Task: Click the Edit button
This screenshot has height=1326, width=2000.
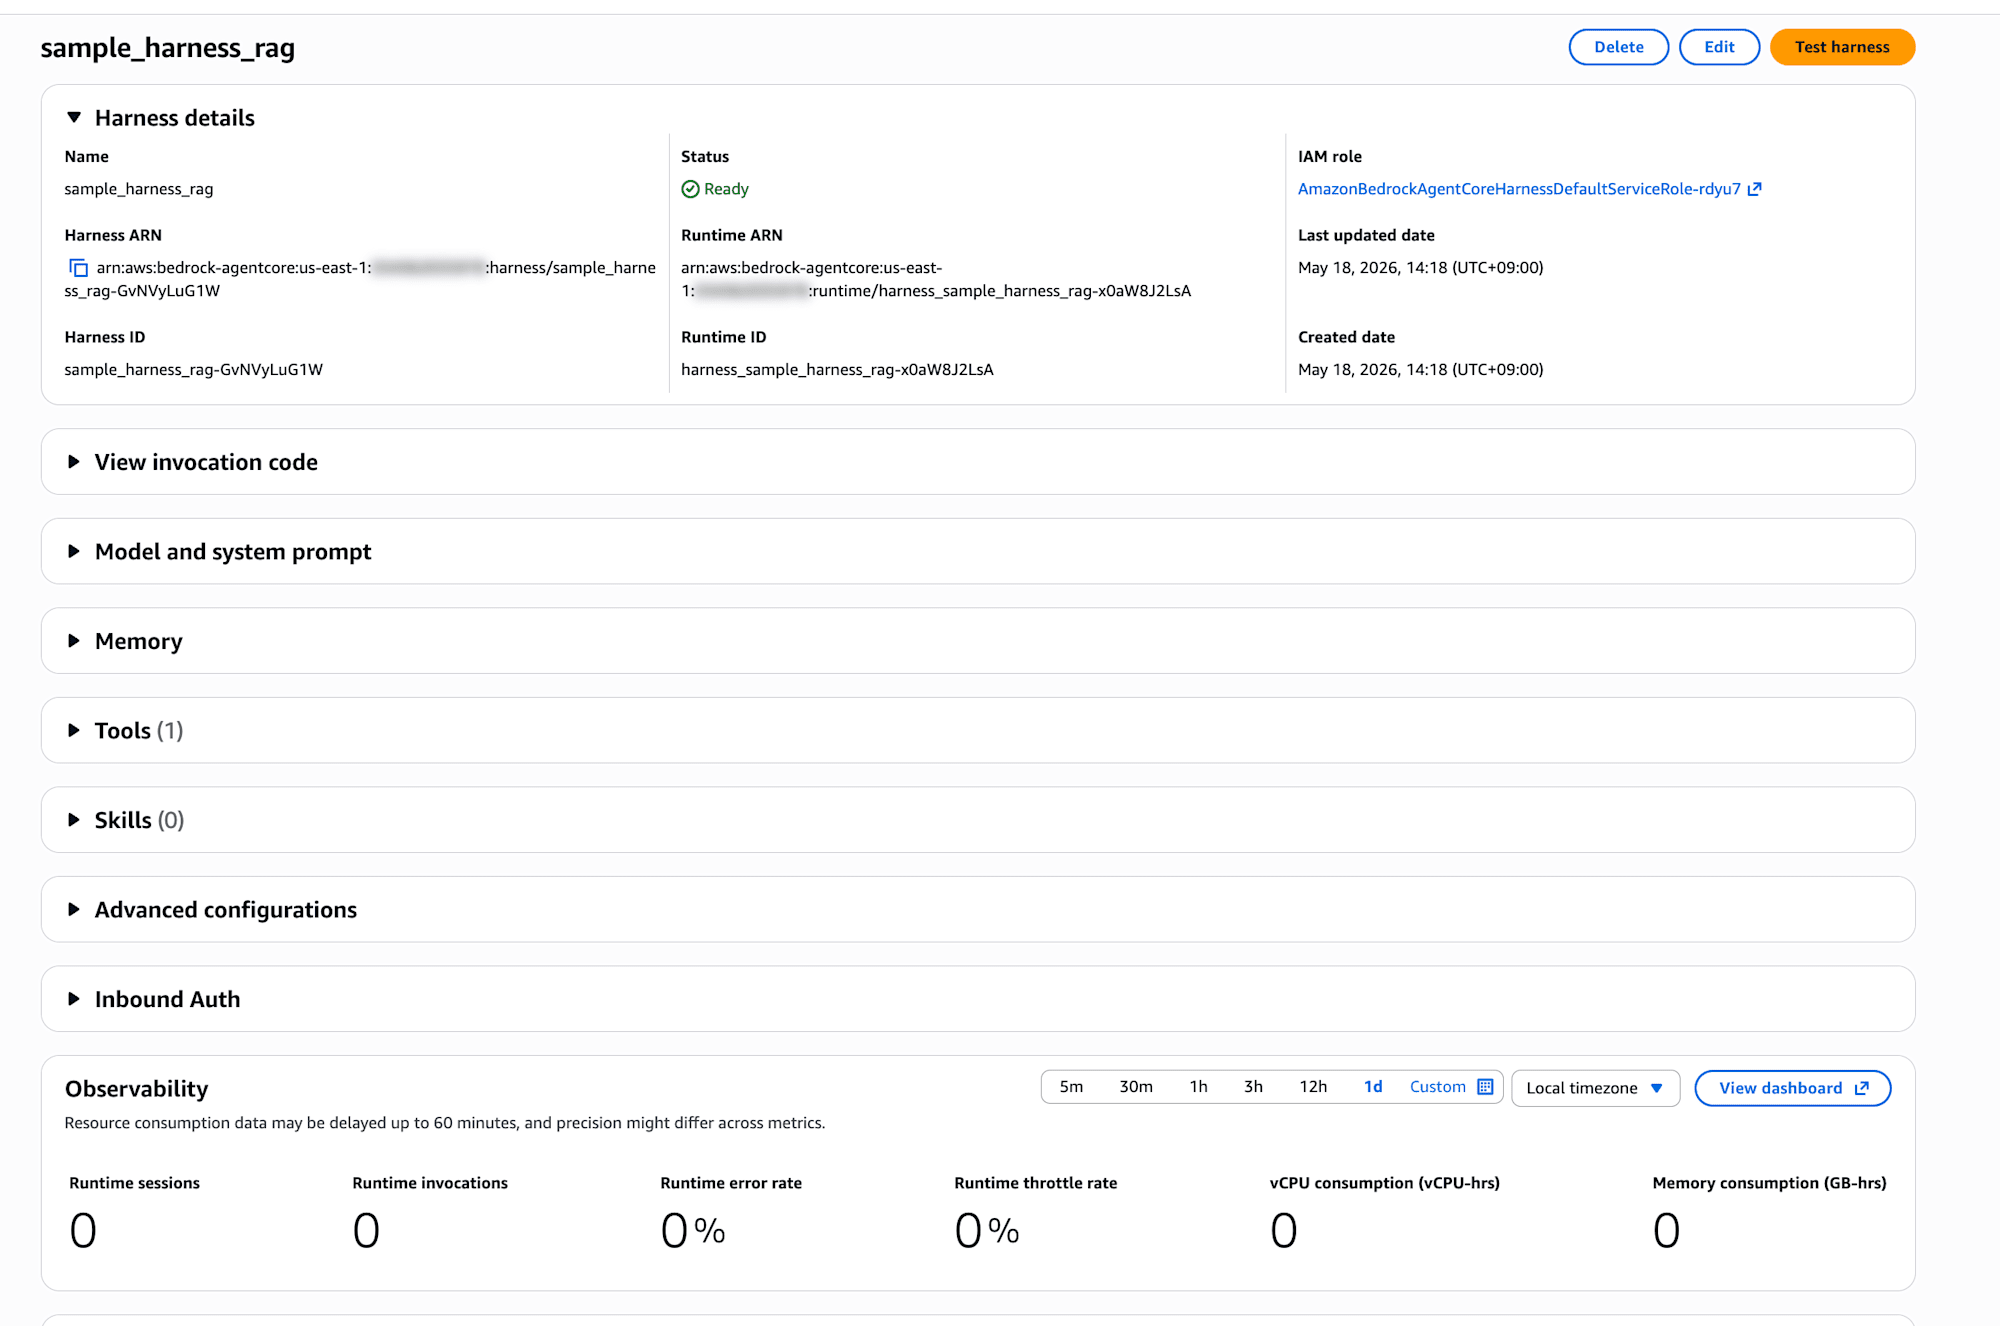Action: click(1719, 47)
